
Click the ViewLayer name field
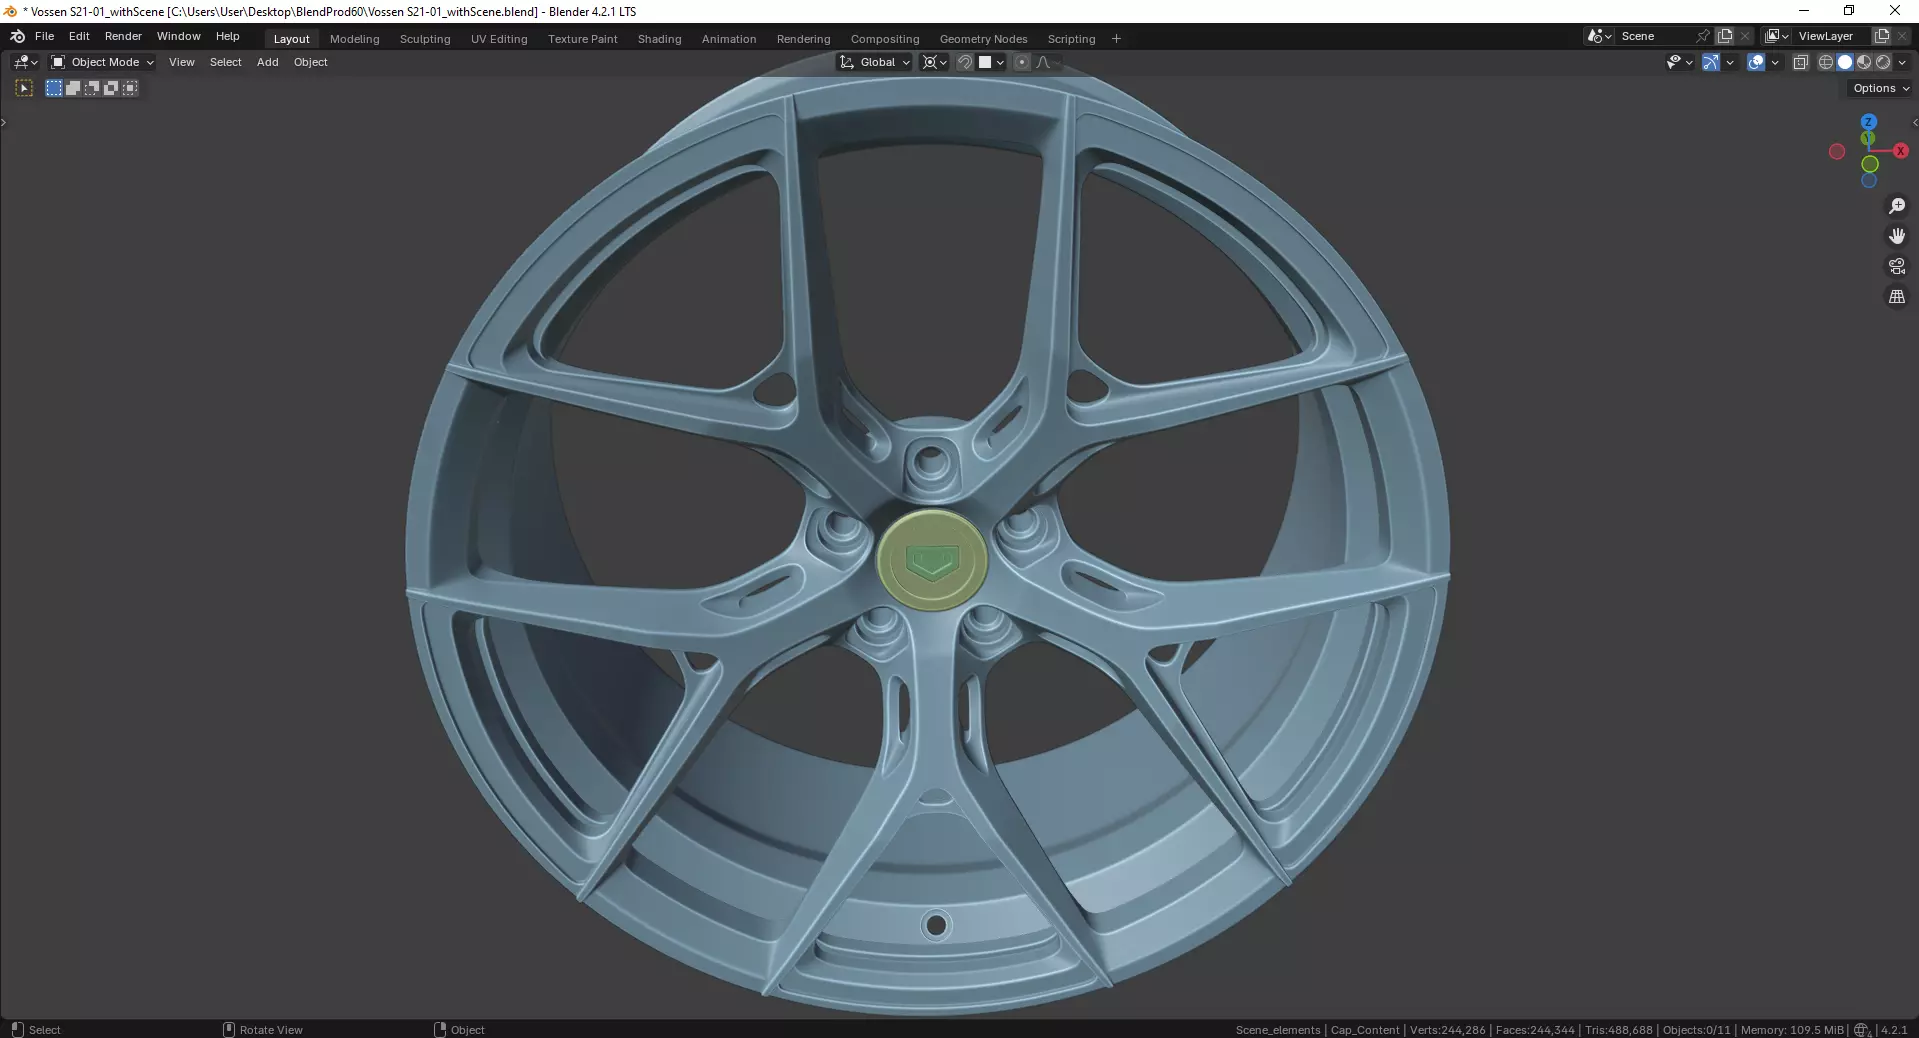pyautogui.click(x=1832, y=36)
